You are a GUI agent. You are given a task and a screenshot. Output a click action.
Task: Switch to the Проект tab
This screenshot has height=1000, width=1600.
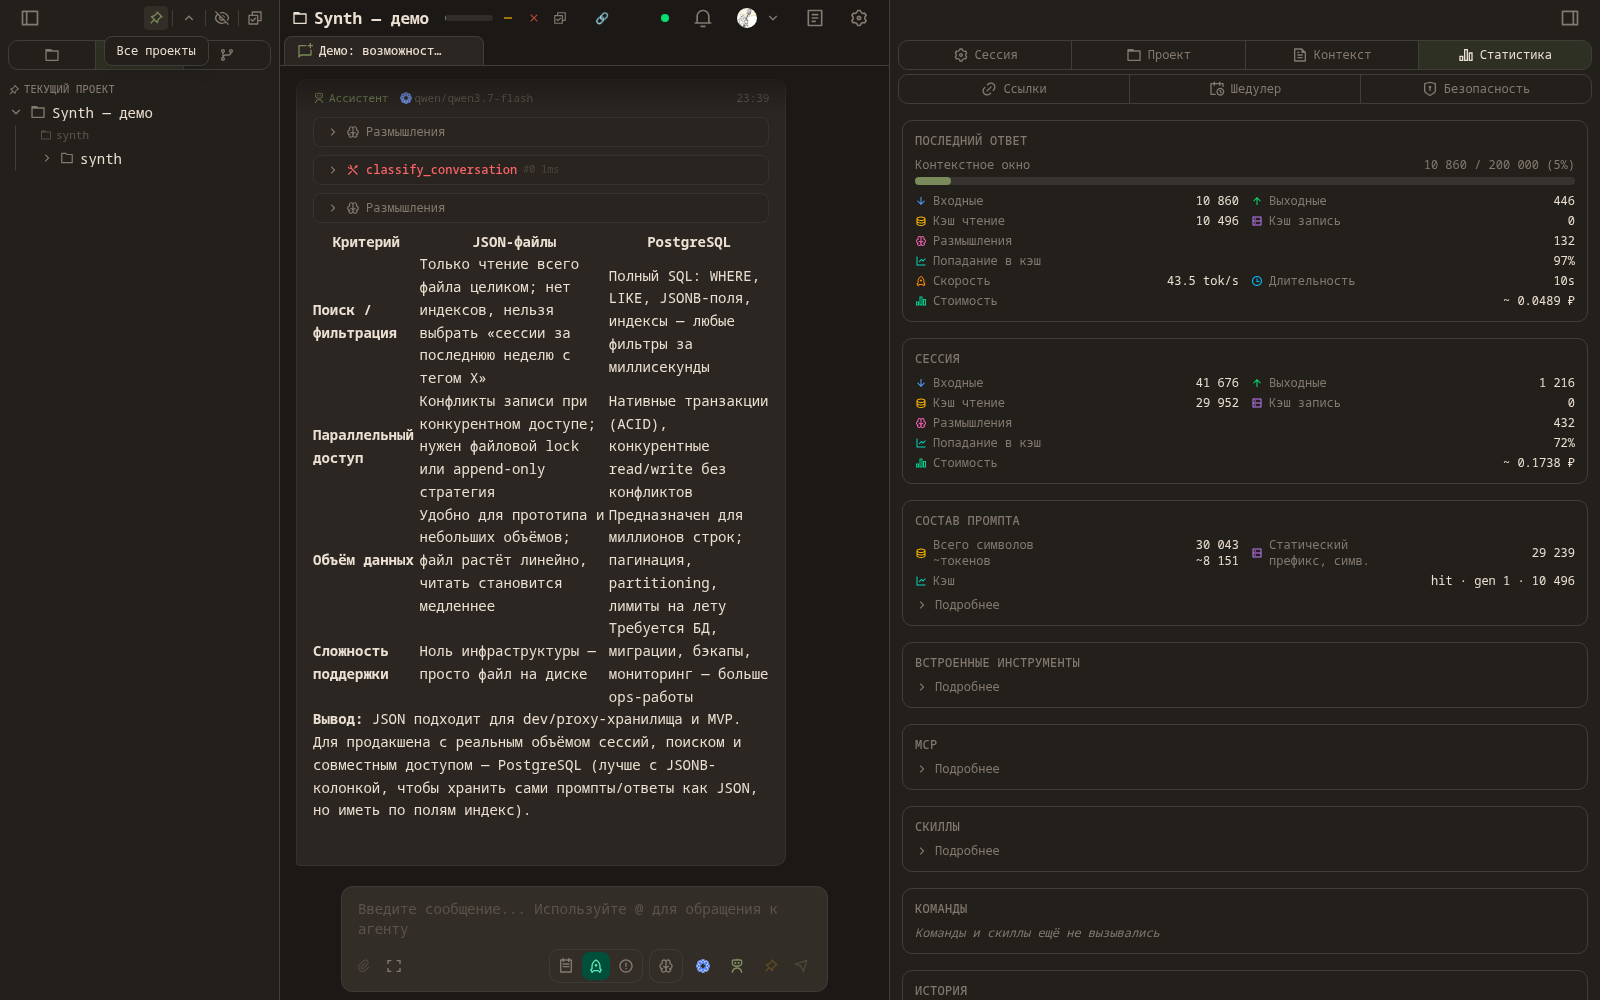coord(1159,55)
